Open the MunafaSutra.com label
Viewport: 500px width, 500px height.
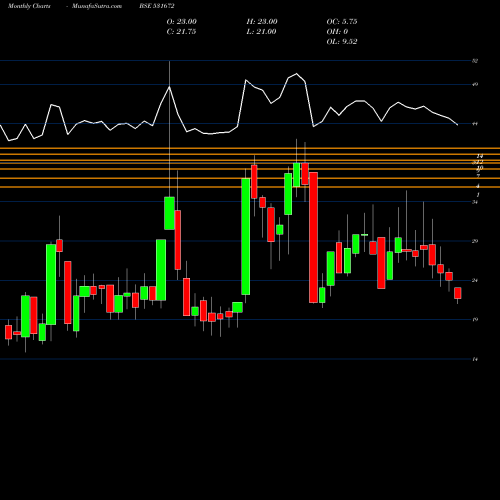(97, 6)
